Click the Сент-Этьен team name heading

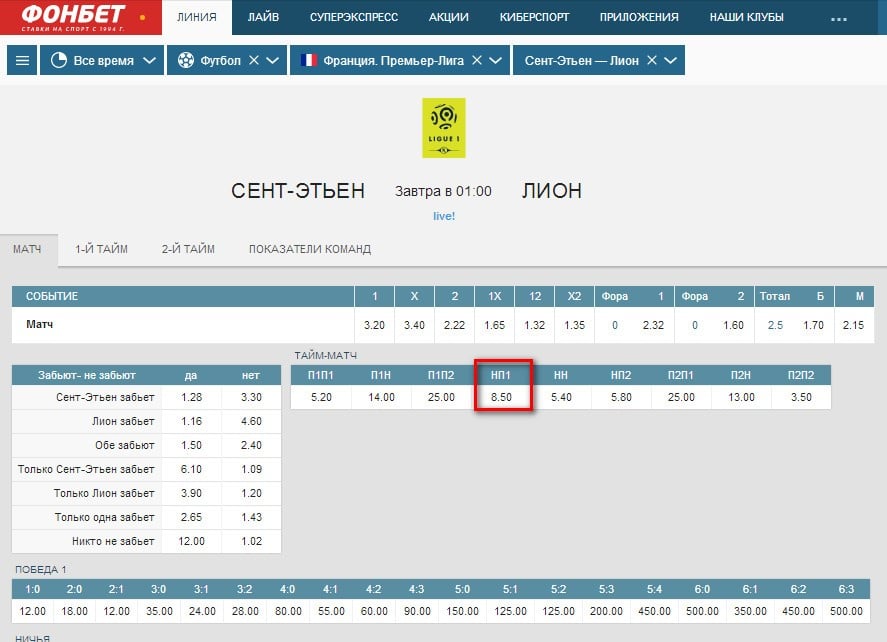[x=298, y=191]
